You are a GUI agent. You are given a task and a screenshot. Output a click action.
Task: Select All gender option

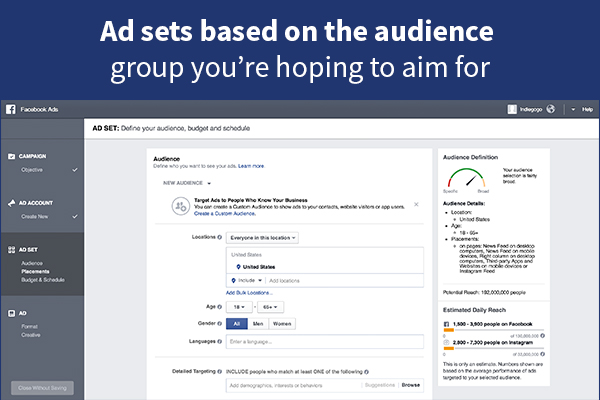coord(237,324)
